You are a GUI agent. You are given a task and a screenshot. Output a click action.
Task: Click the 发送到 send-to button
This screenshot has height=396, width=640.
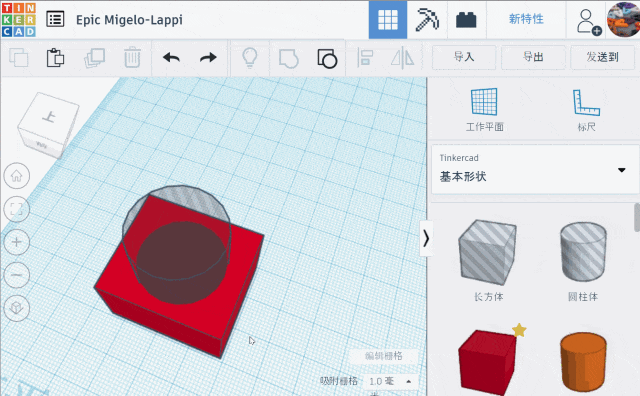[602, 57]
